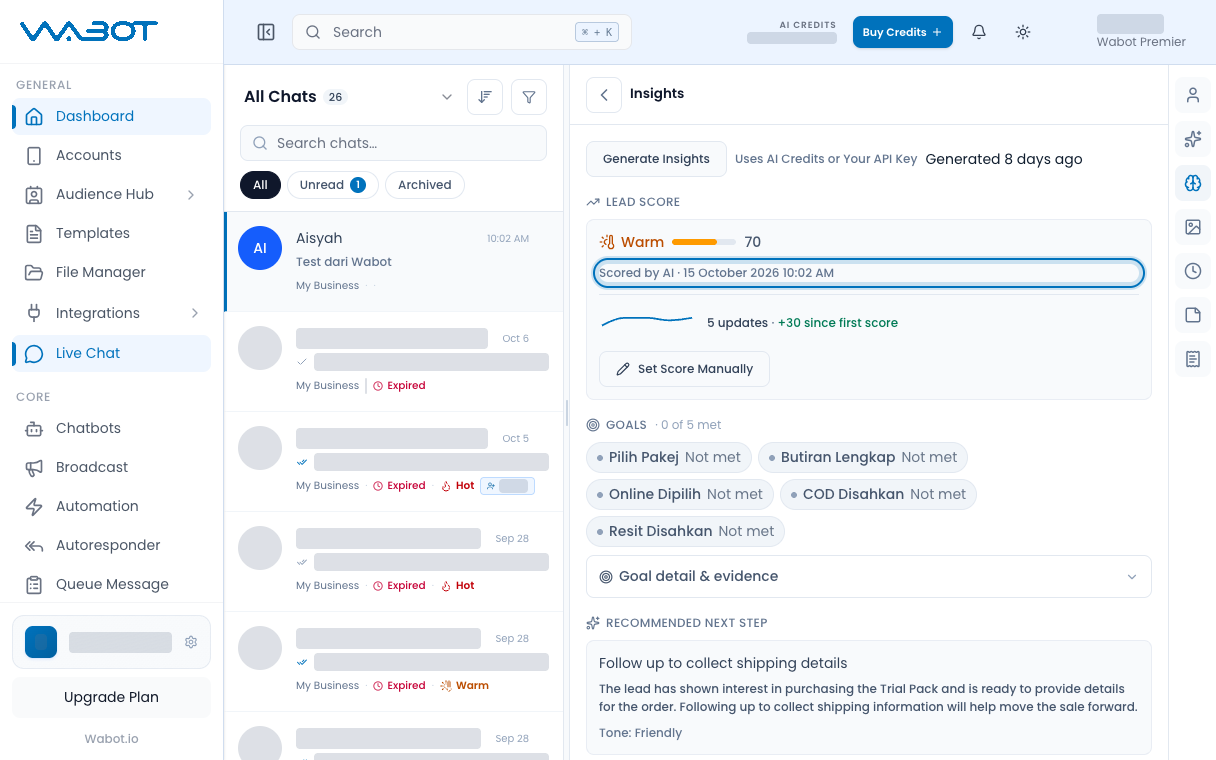
Task: Click the Search chats field
Action: (x=393, y=143)
